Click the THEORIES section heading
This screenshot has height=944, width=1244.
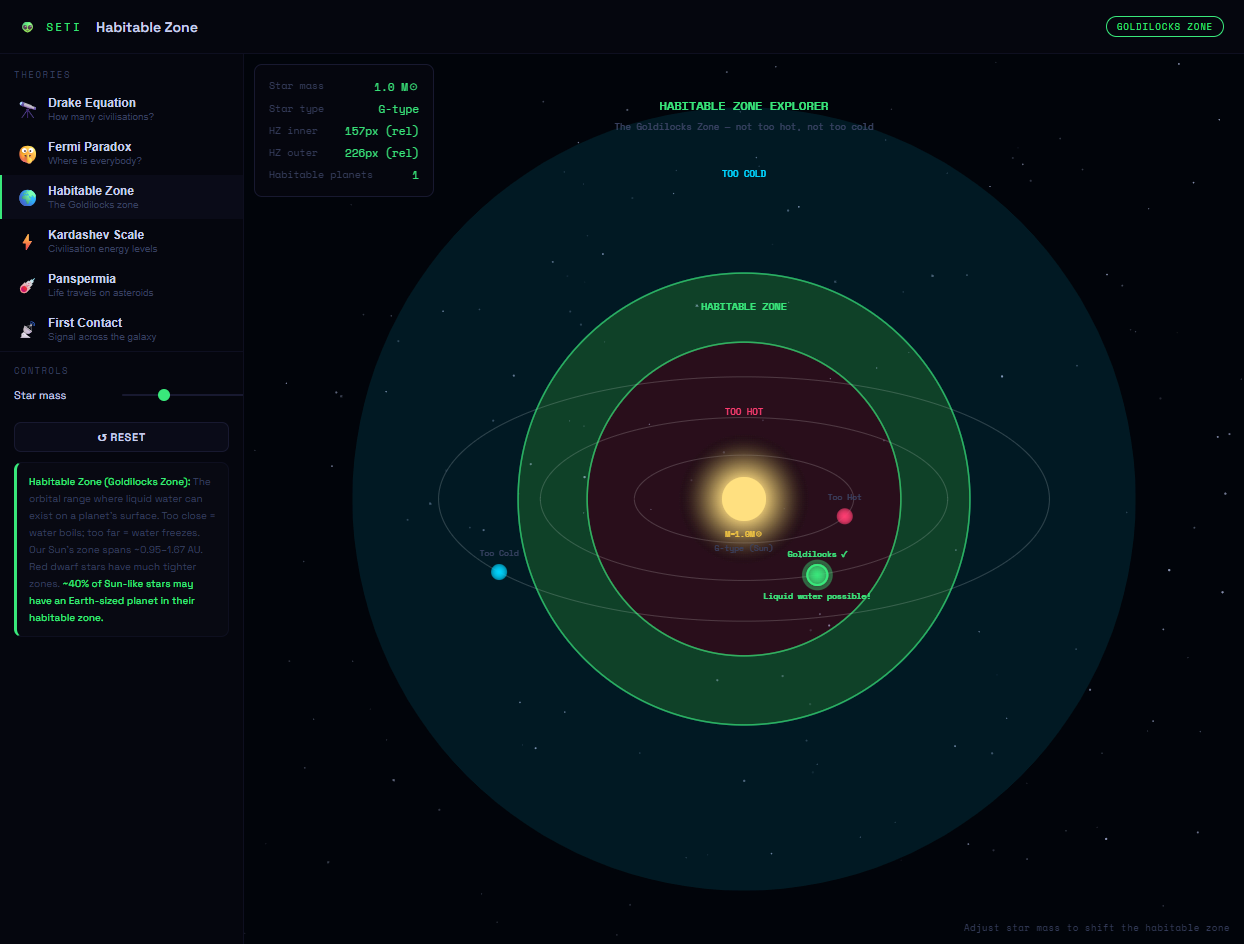42,75
